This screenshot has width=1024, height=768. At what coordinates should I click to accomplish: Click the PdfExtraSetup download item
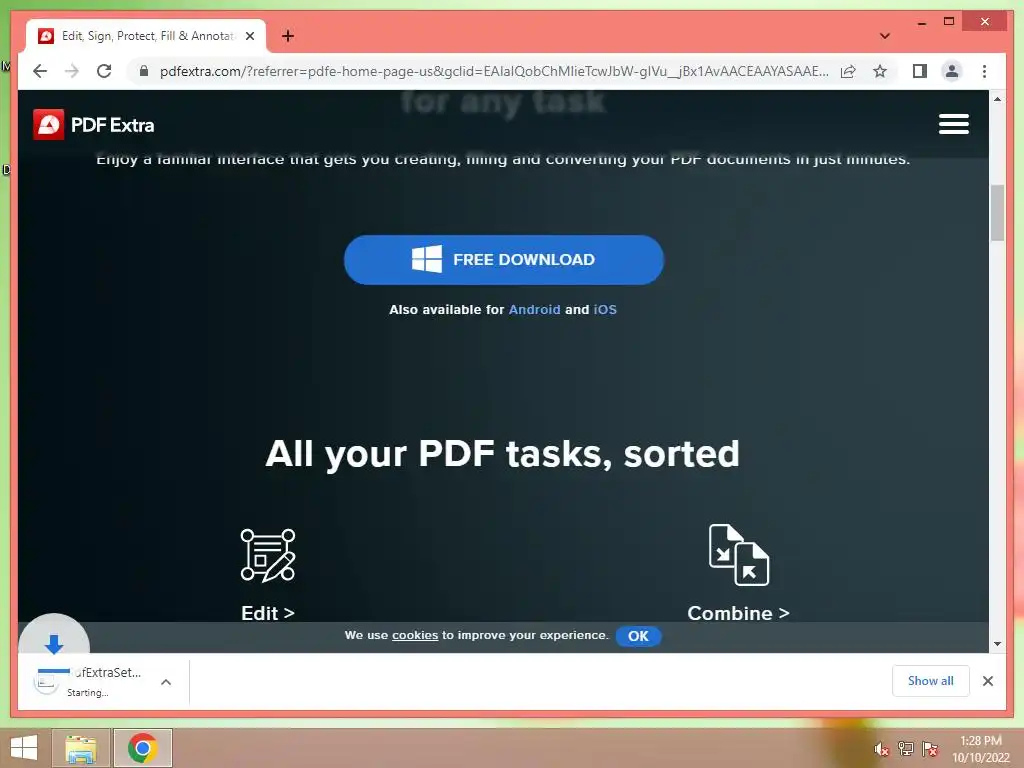[89, 682]
